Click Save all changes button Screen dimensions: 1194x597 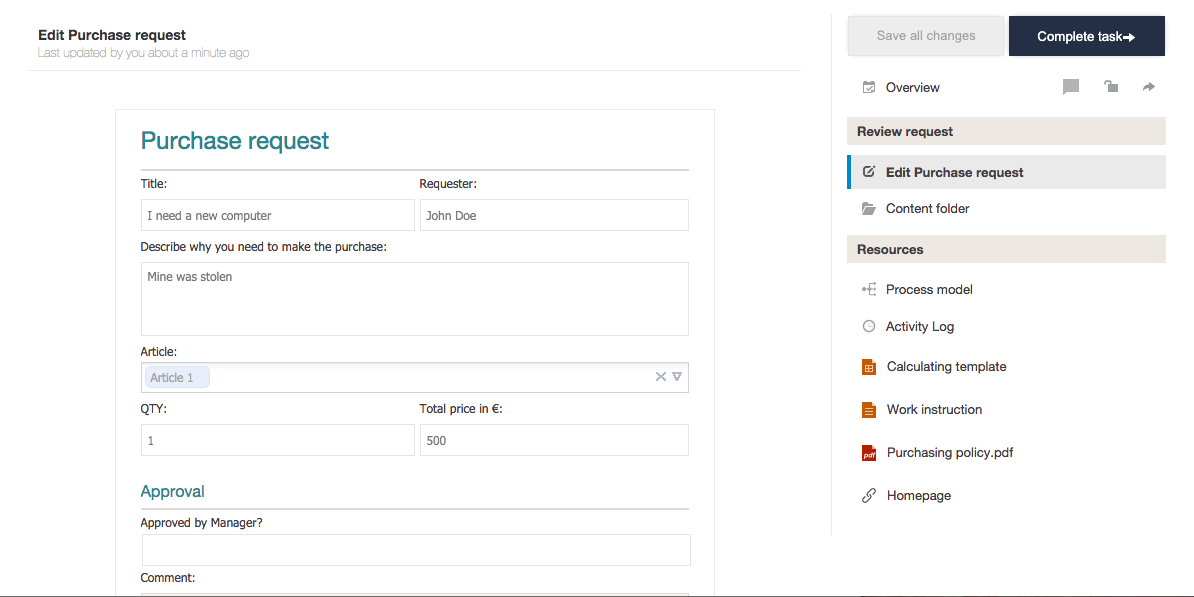[925, 36]
